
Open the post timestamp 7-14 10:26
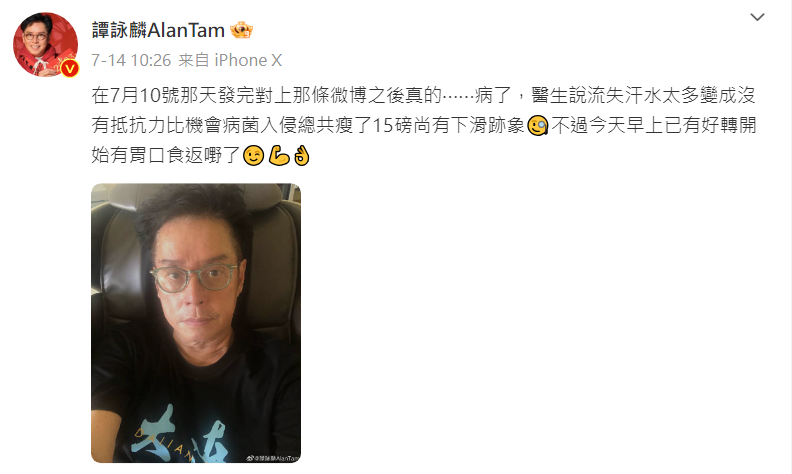pyautogui.click(x=131, y=60)
